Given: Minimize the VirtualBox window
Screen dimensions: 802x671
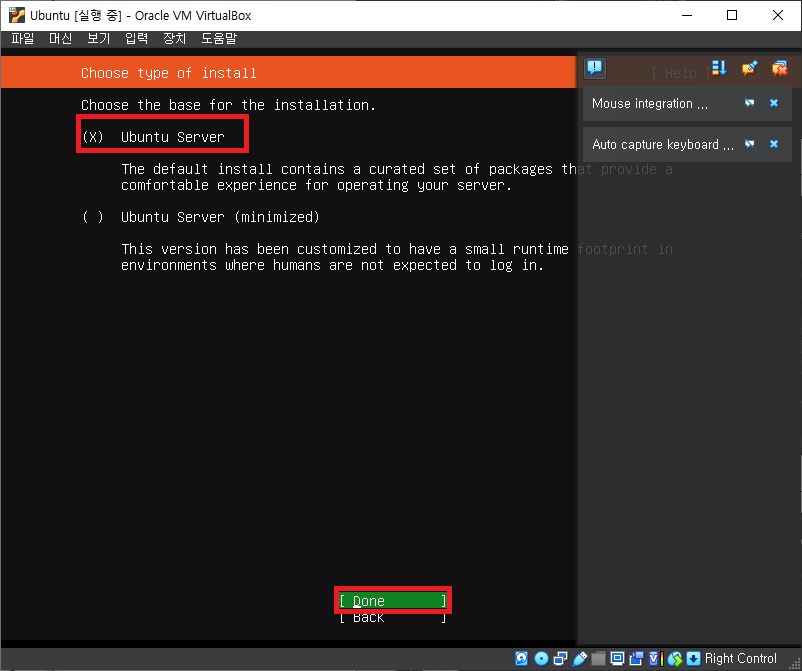Looking at the screenshot, I should pos(687,15).
